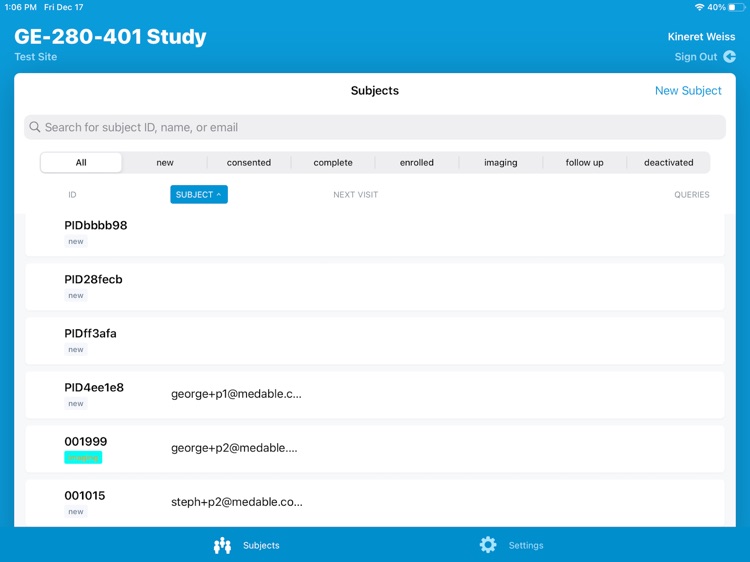Select steph+p2@medable email entry
The height and width of the screenshot is (562, 750).
tap(237, 502)
